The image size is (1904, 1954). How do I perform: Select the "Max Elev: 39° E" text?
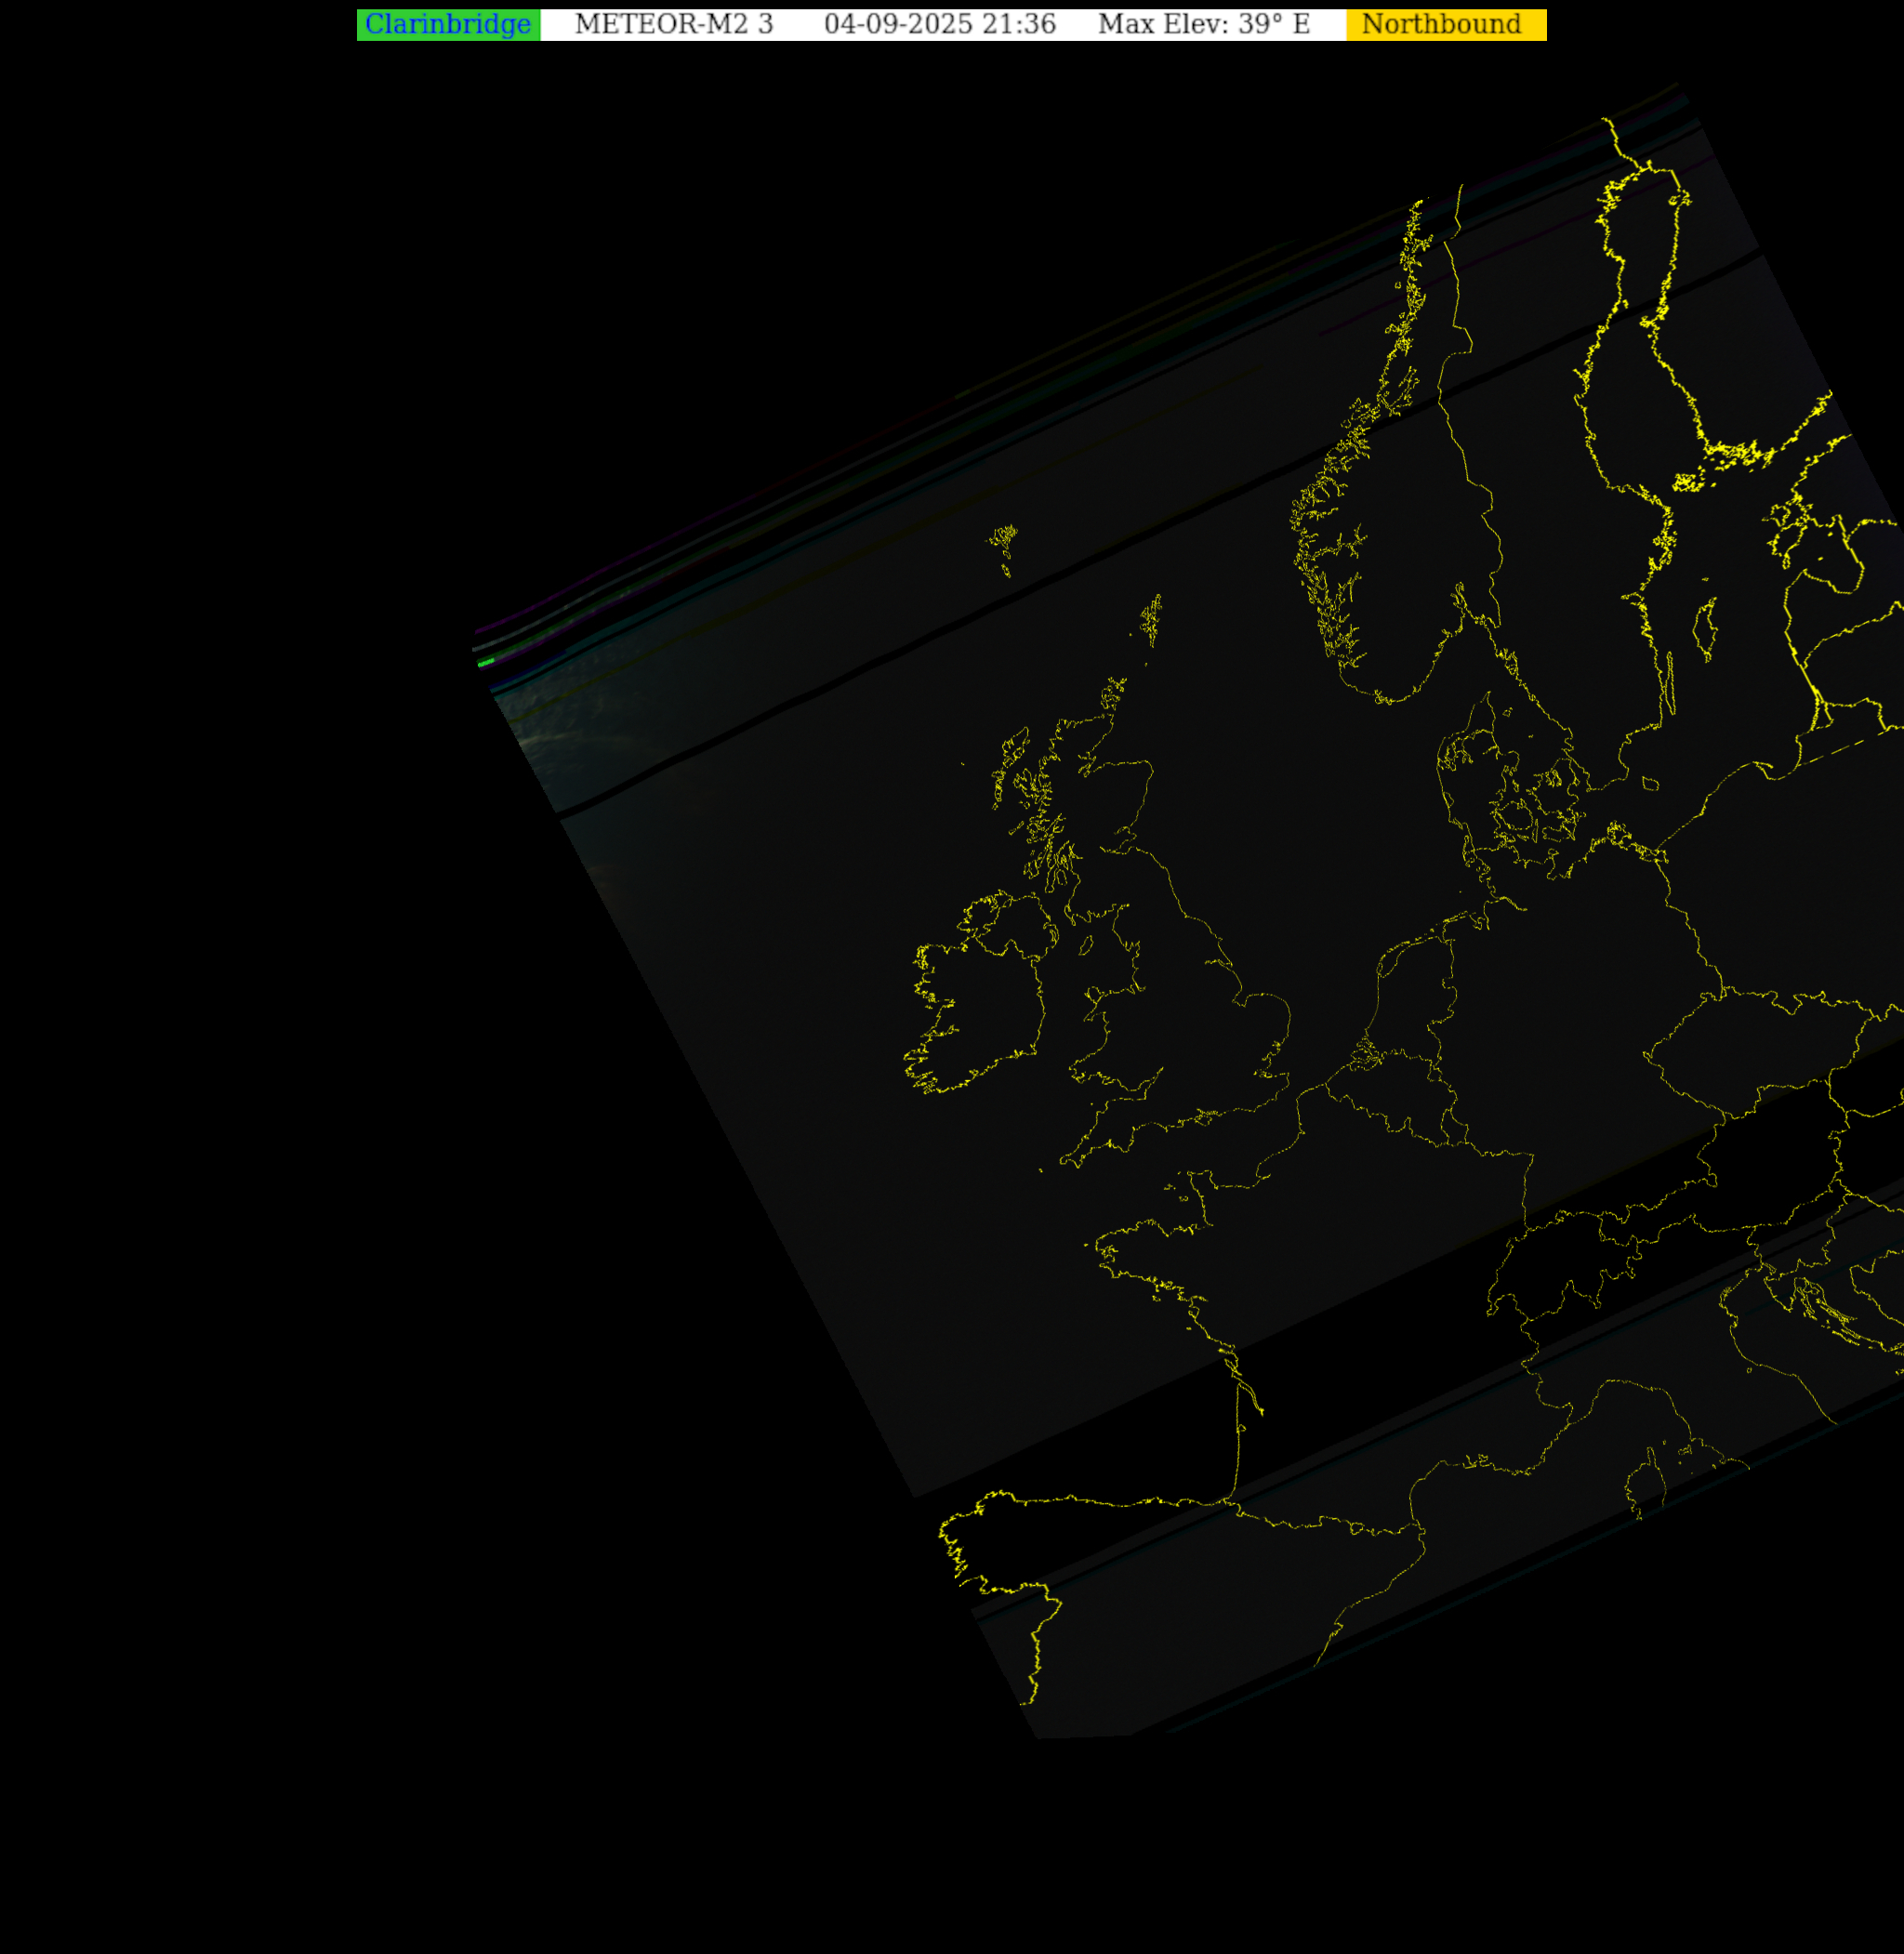pyautogui.click(x=1204, y=25)
